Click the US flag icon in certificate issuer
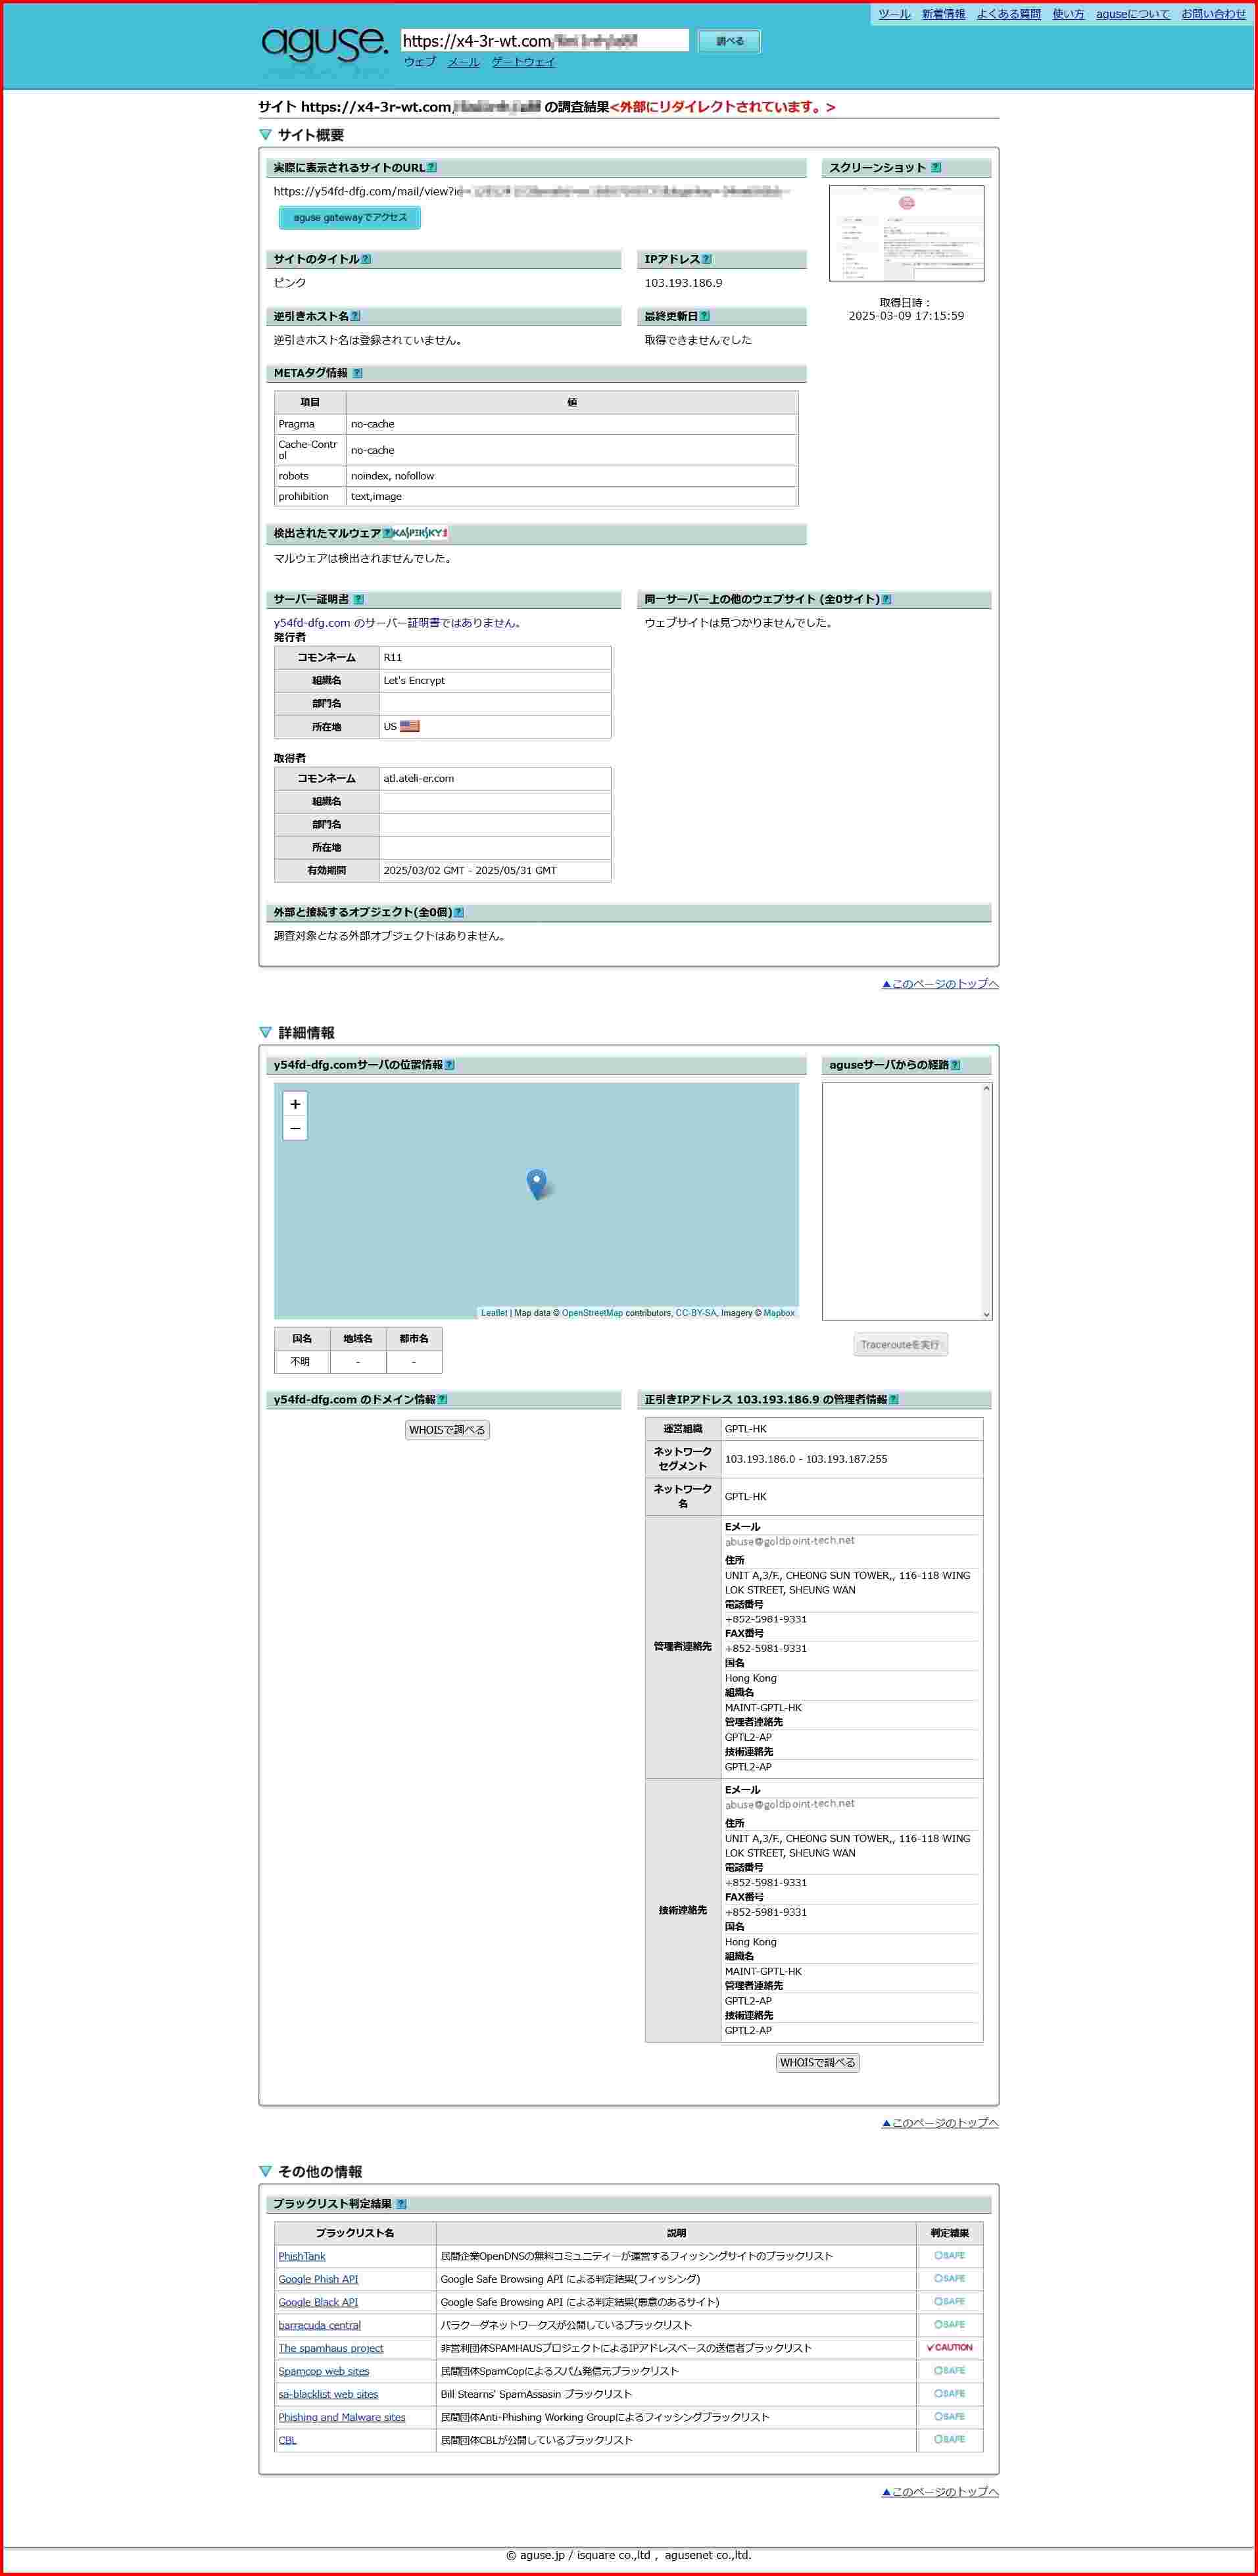Screen dimensions: 1258x2576 [410, 726]
